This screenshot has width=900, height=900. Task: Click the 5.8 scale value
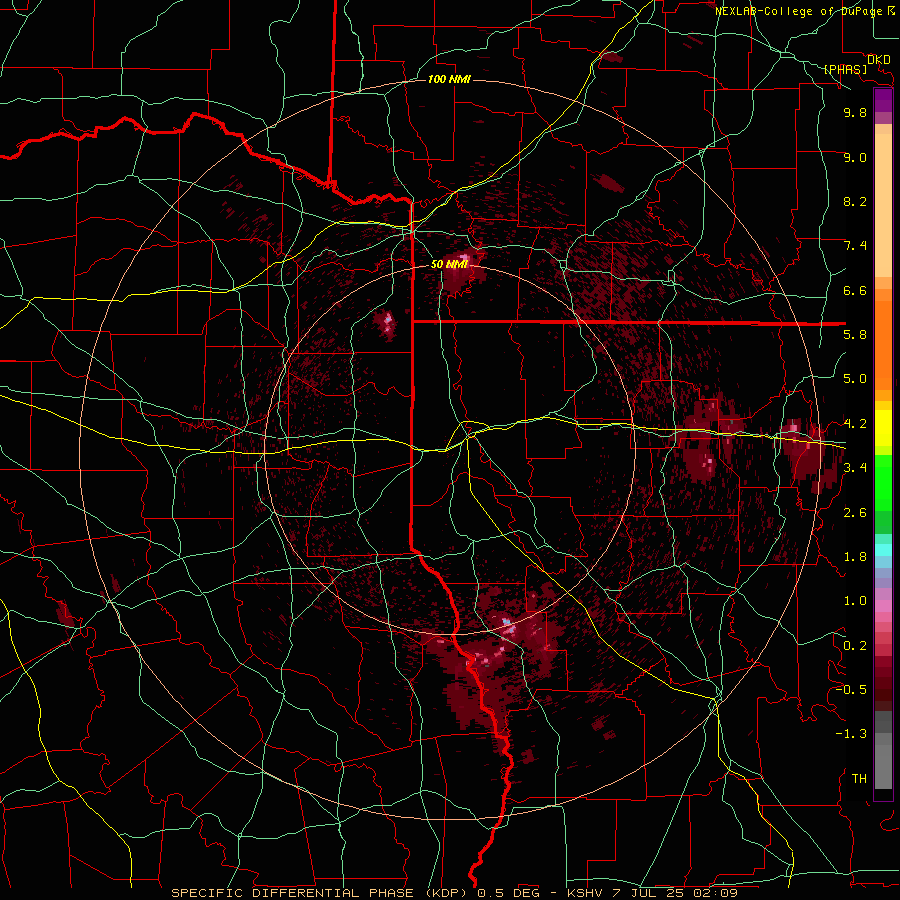click(x=855, y=334)
